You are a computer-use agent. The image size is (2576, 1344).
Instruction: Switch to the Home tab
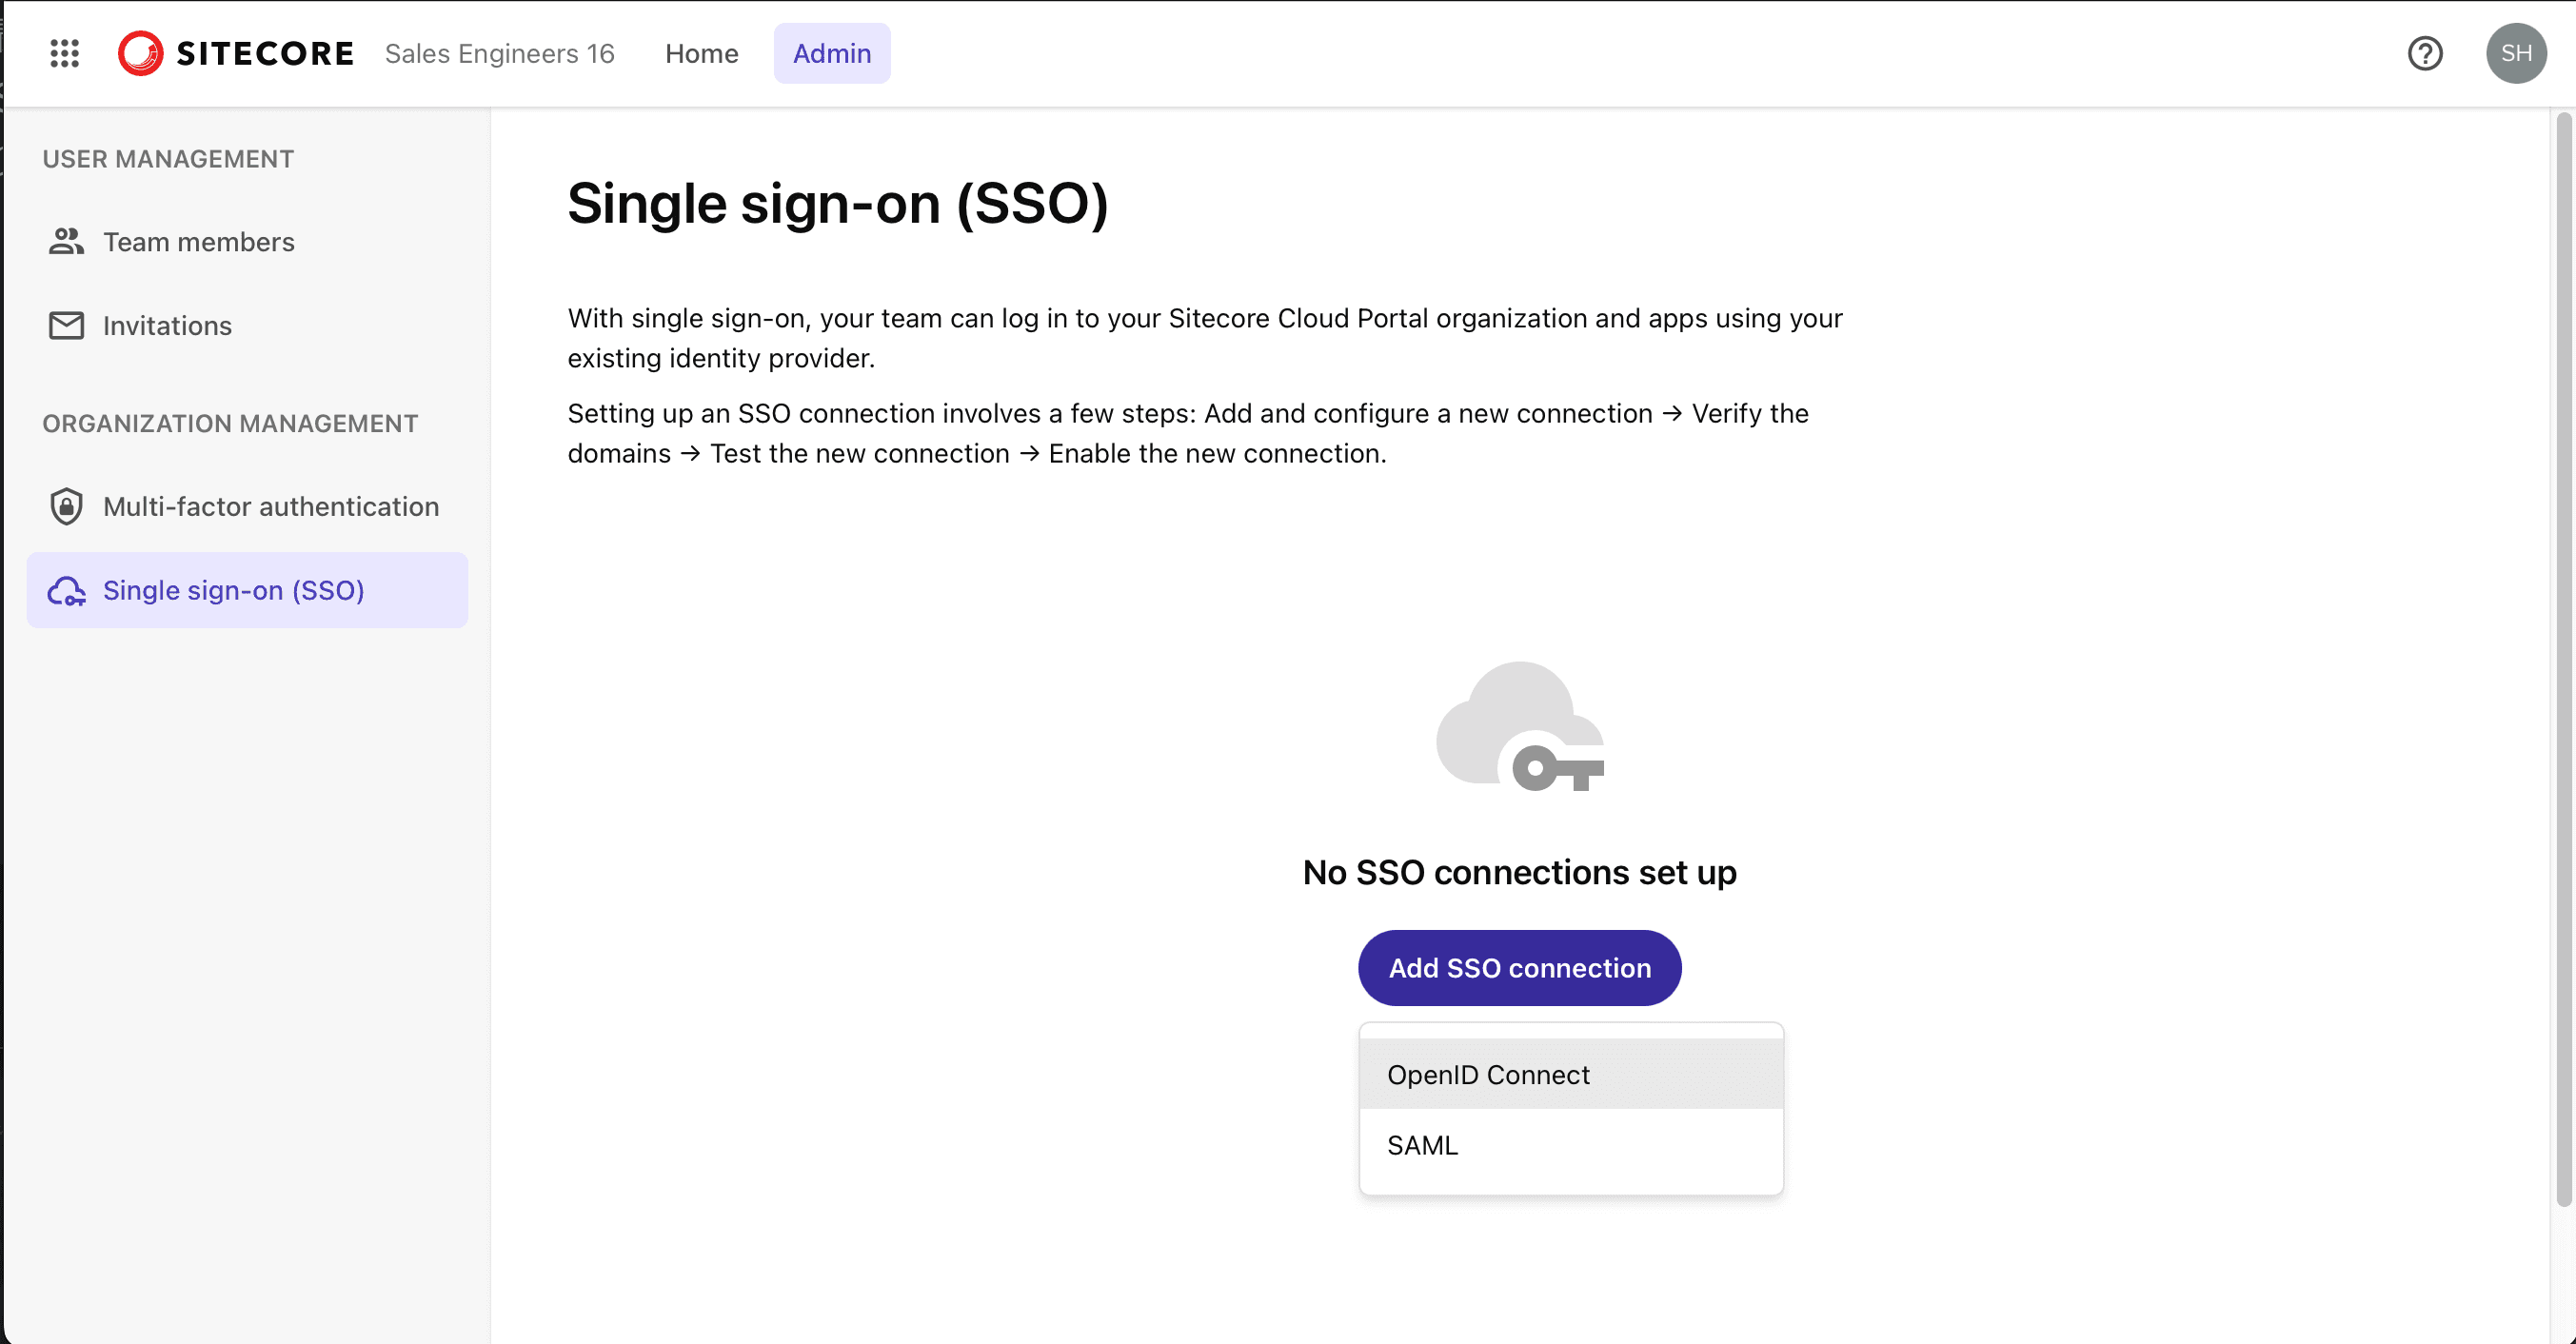(x=701, y=53)
